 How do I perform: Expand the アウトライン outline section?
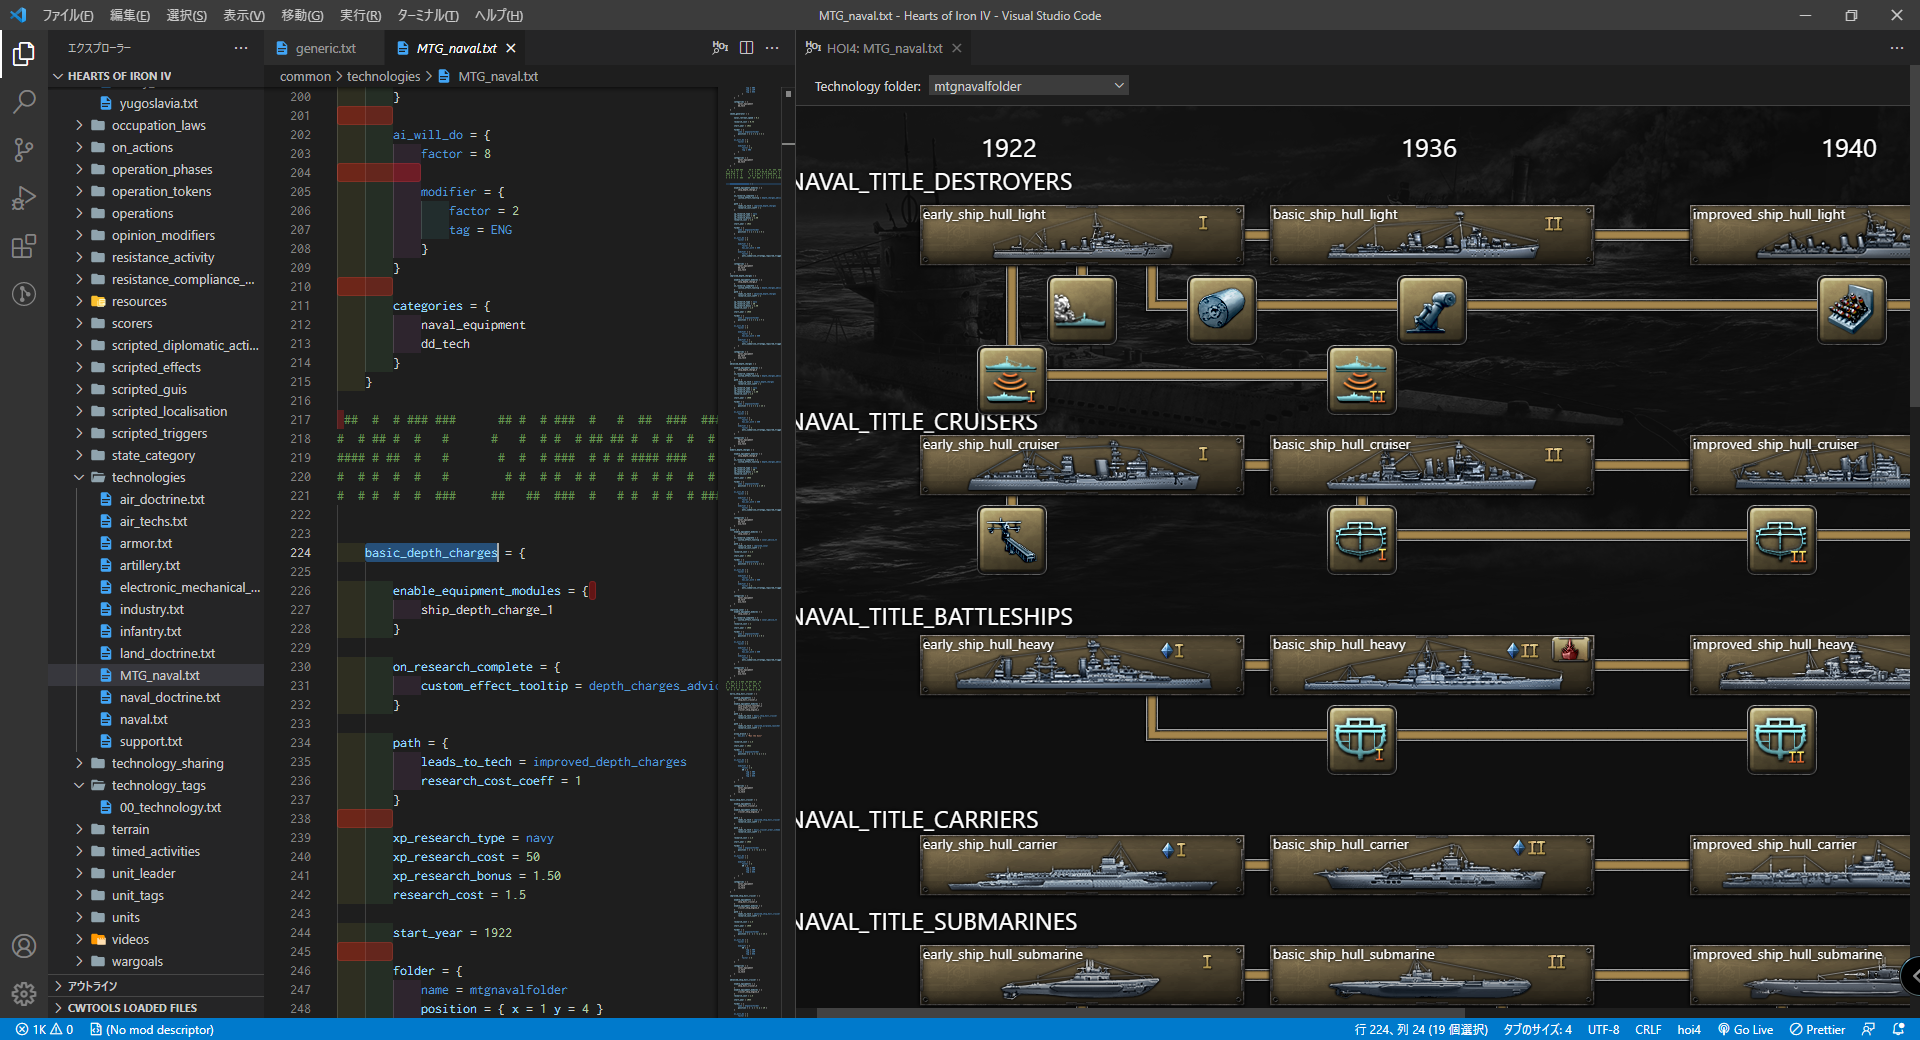[x=156, y=985]
